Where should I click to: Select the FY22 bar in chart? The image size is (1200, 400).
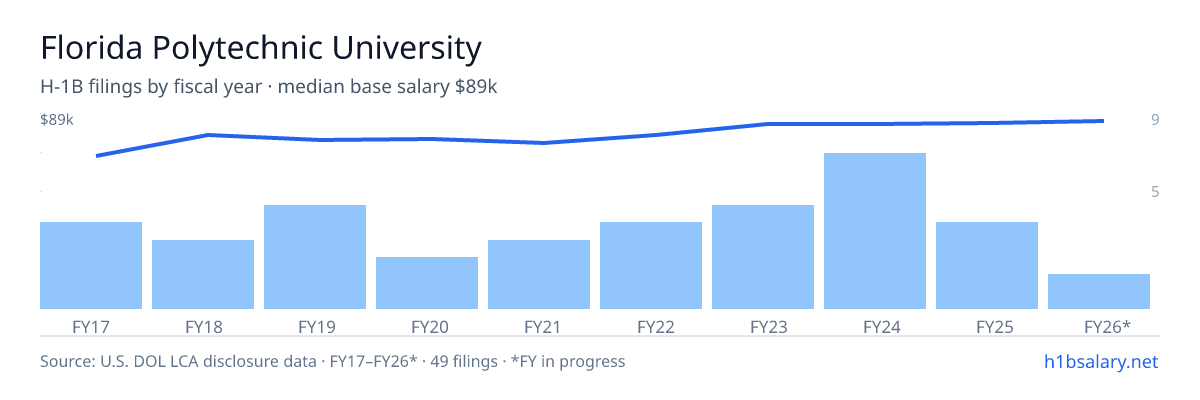pyautogui.click(x=651, y=265)
